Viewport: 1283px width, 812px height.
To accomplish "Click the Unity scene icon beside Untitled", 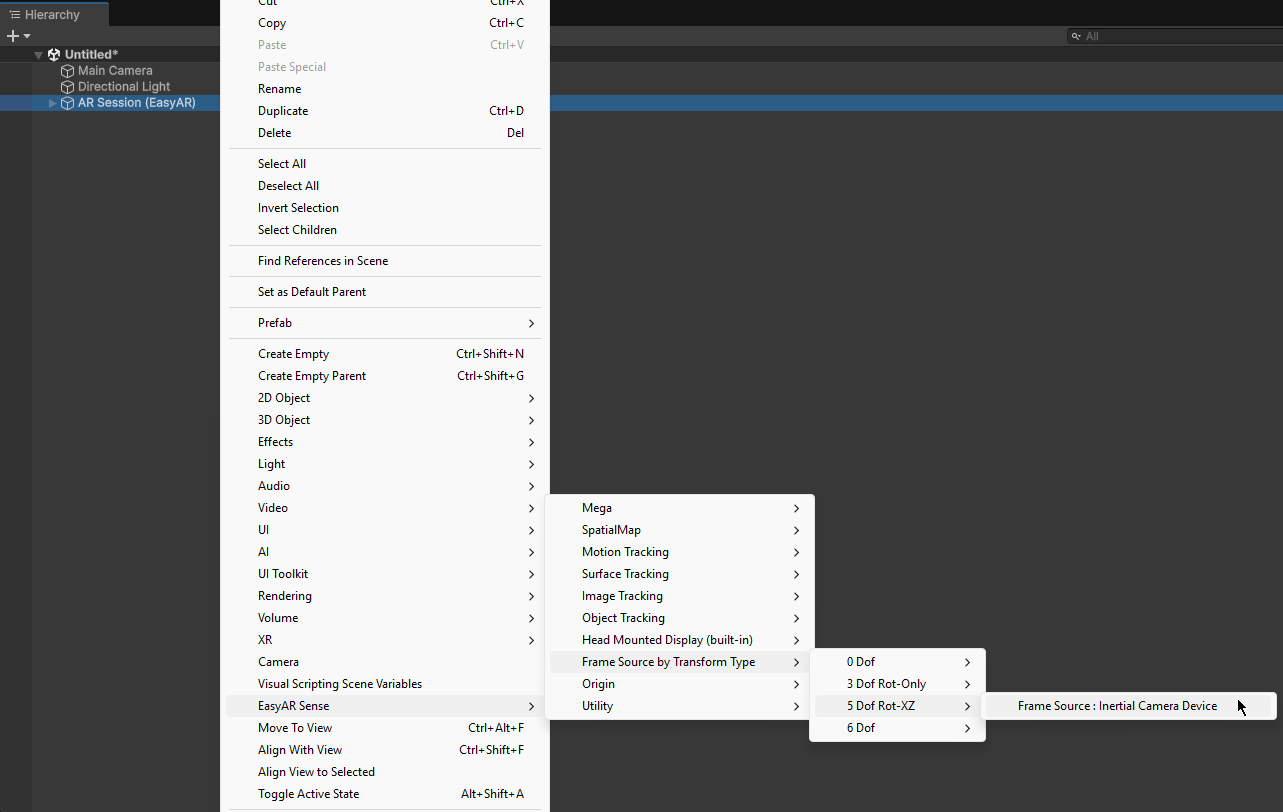I will pyautogui.click(x=54, y=55).
